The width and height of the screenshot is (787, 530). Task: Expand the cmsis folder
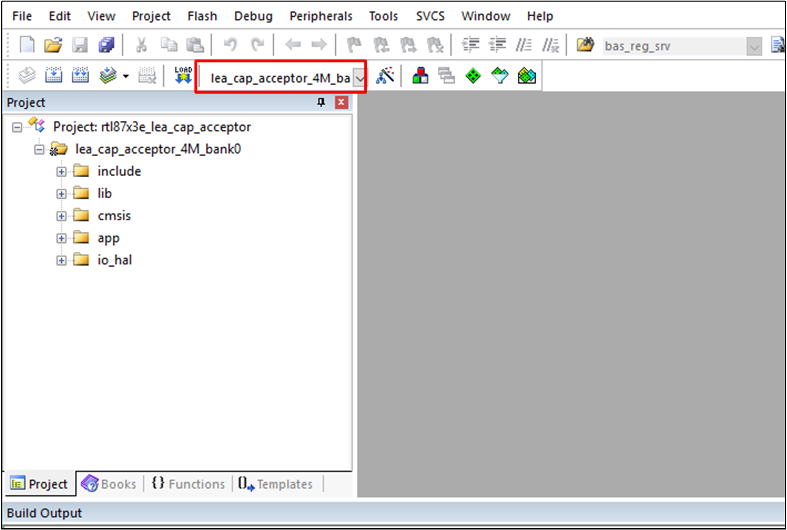[61, 216]
